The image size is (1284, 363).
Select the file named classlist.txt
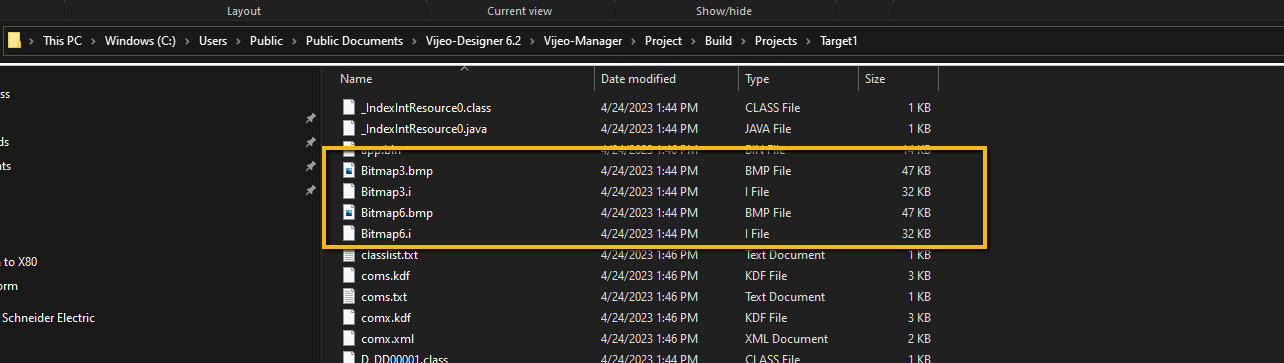389,255
